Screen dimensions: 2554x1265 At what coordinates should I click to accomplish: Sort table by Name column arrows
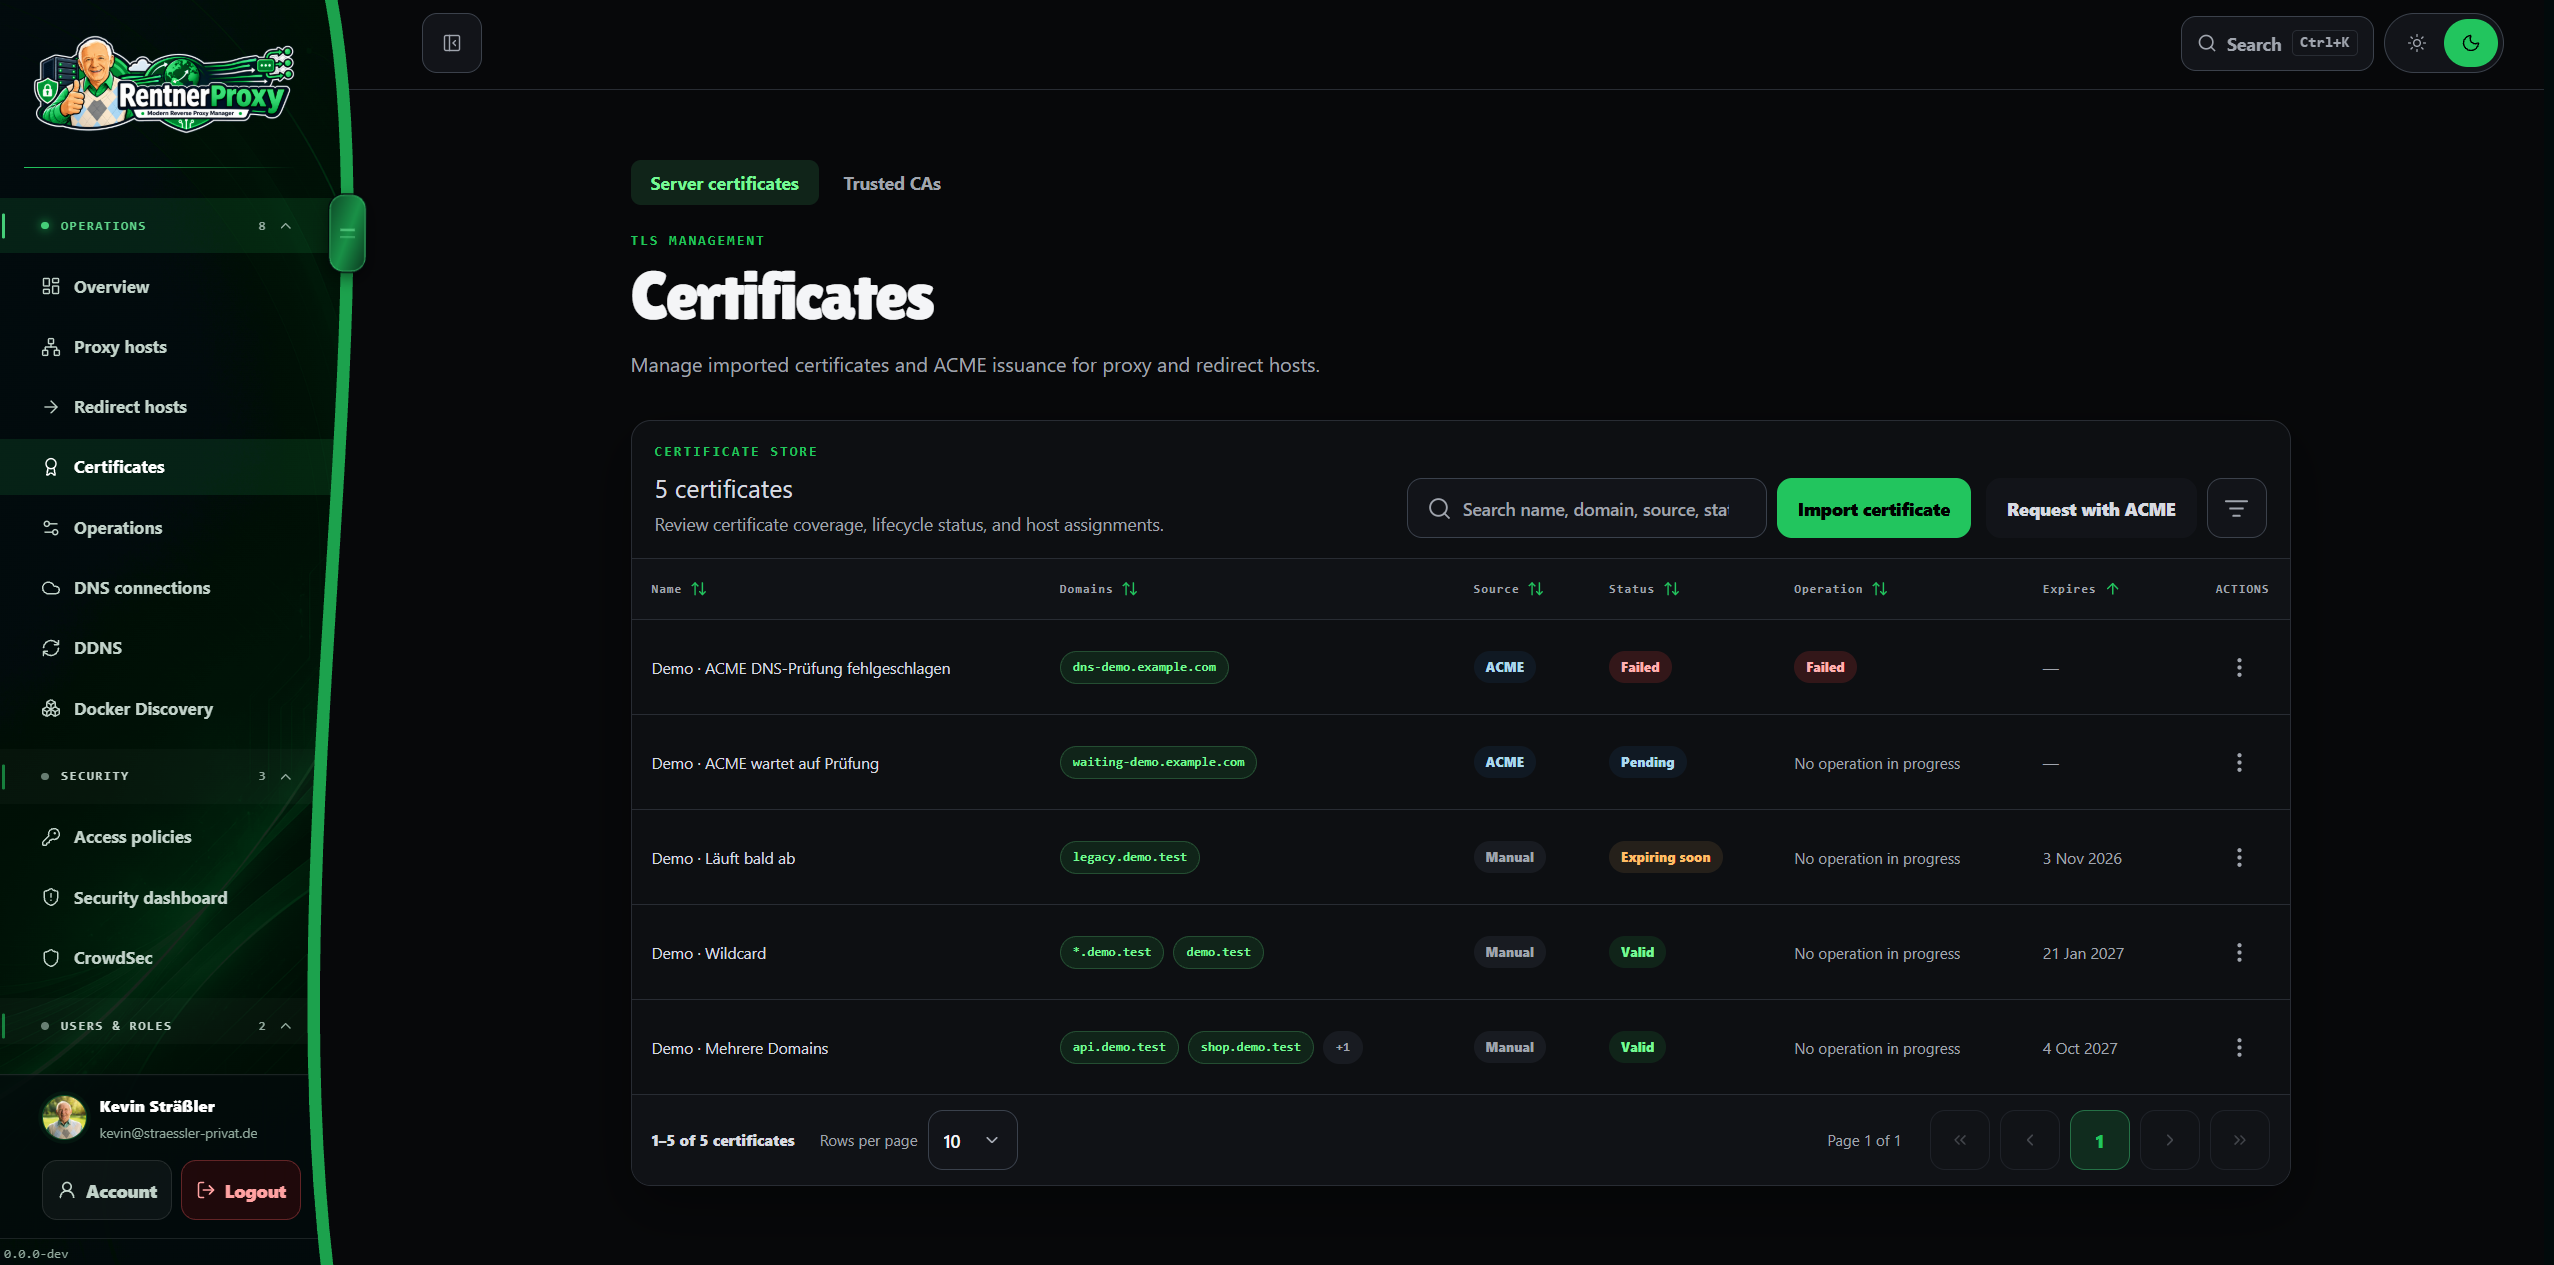point(699,589)
